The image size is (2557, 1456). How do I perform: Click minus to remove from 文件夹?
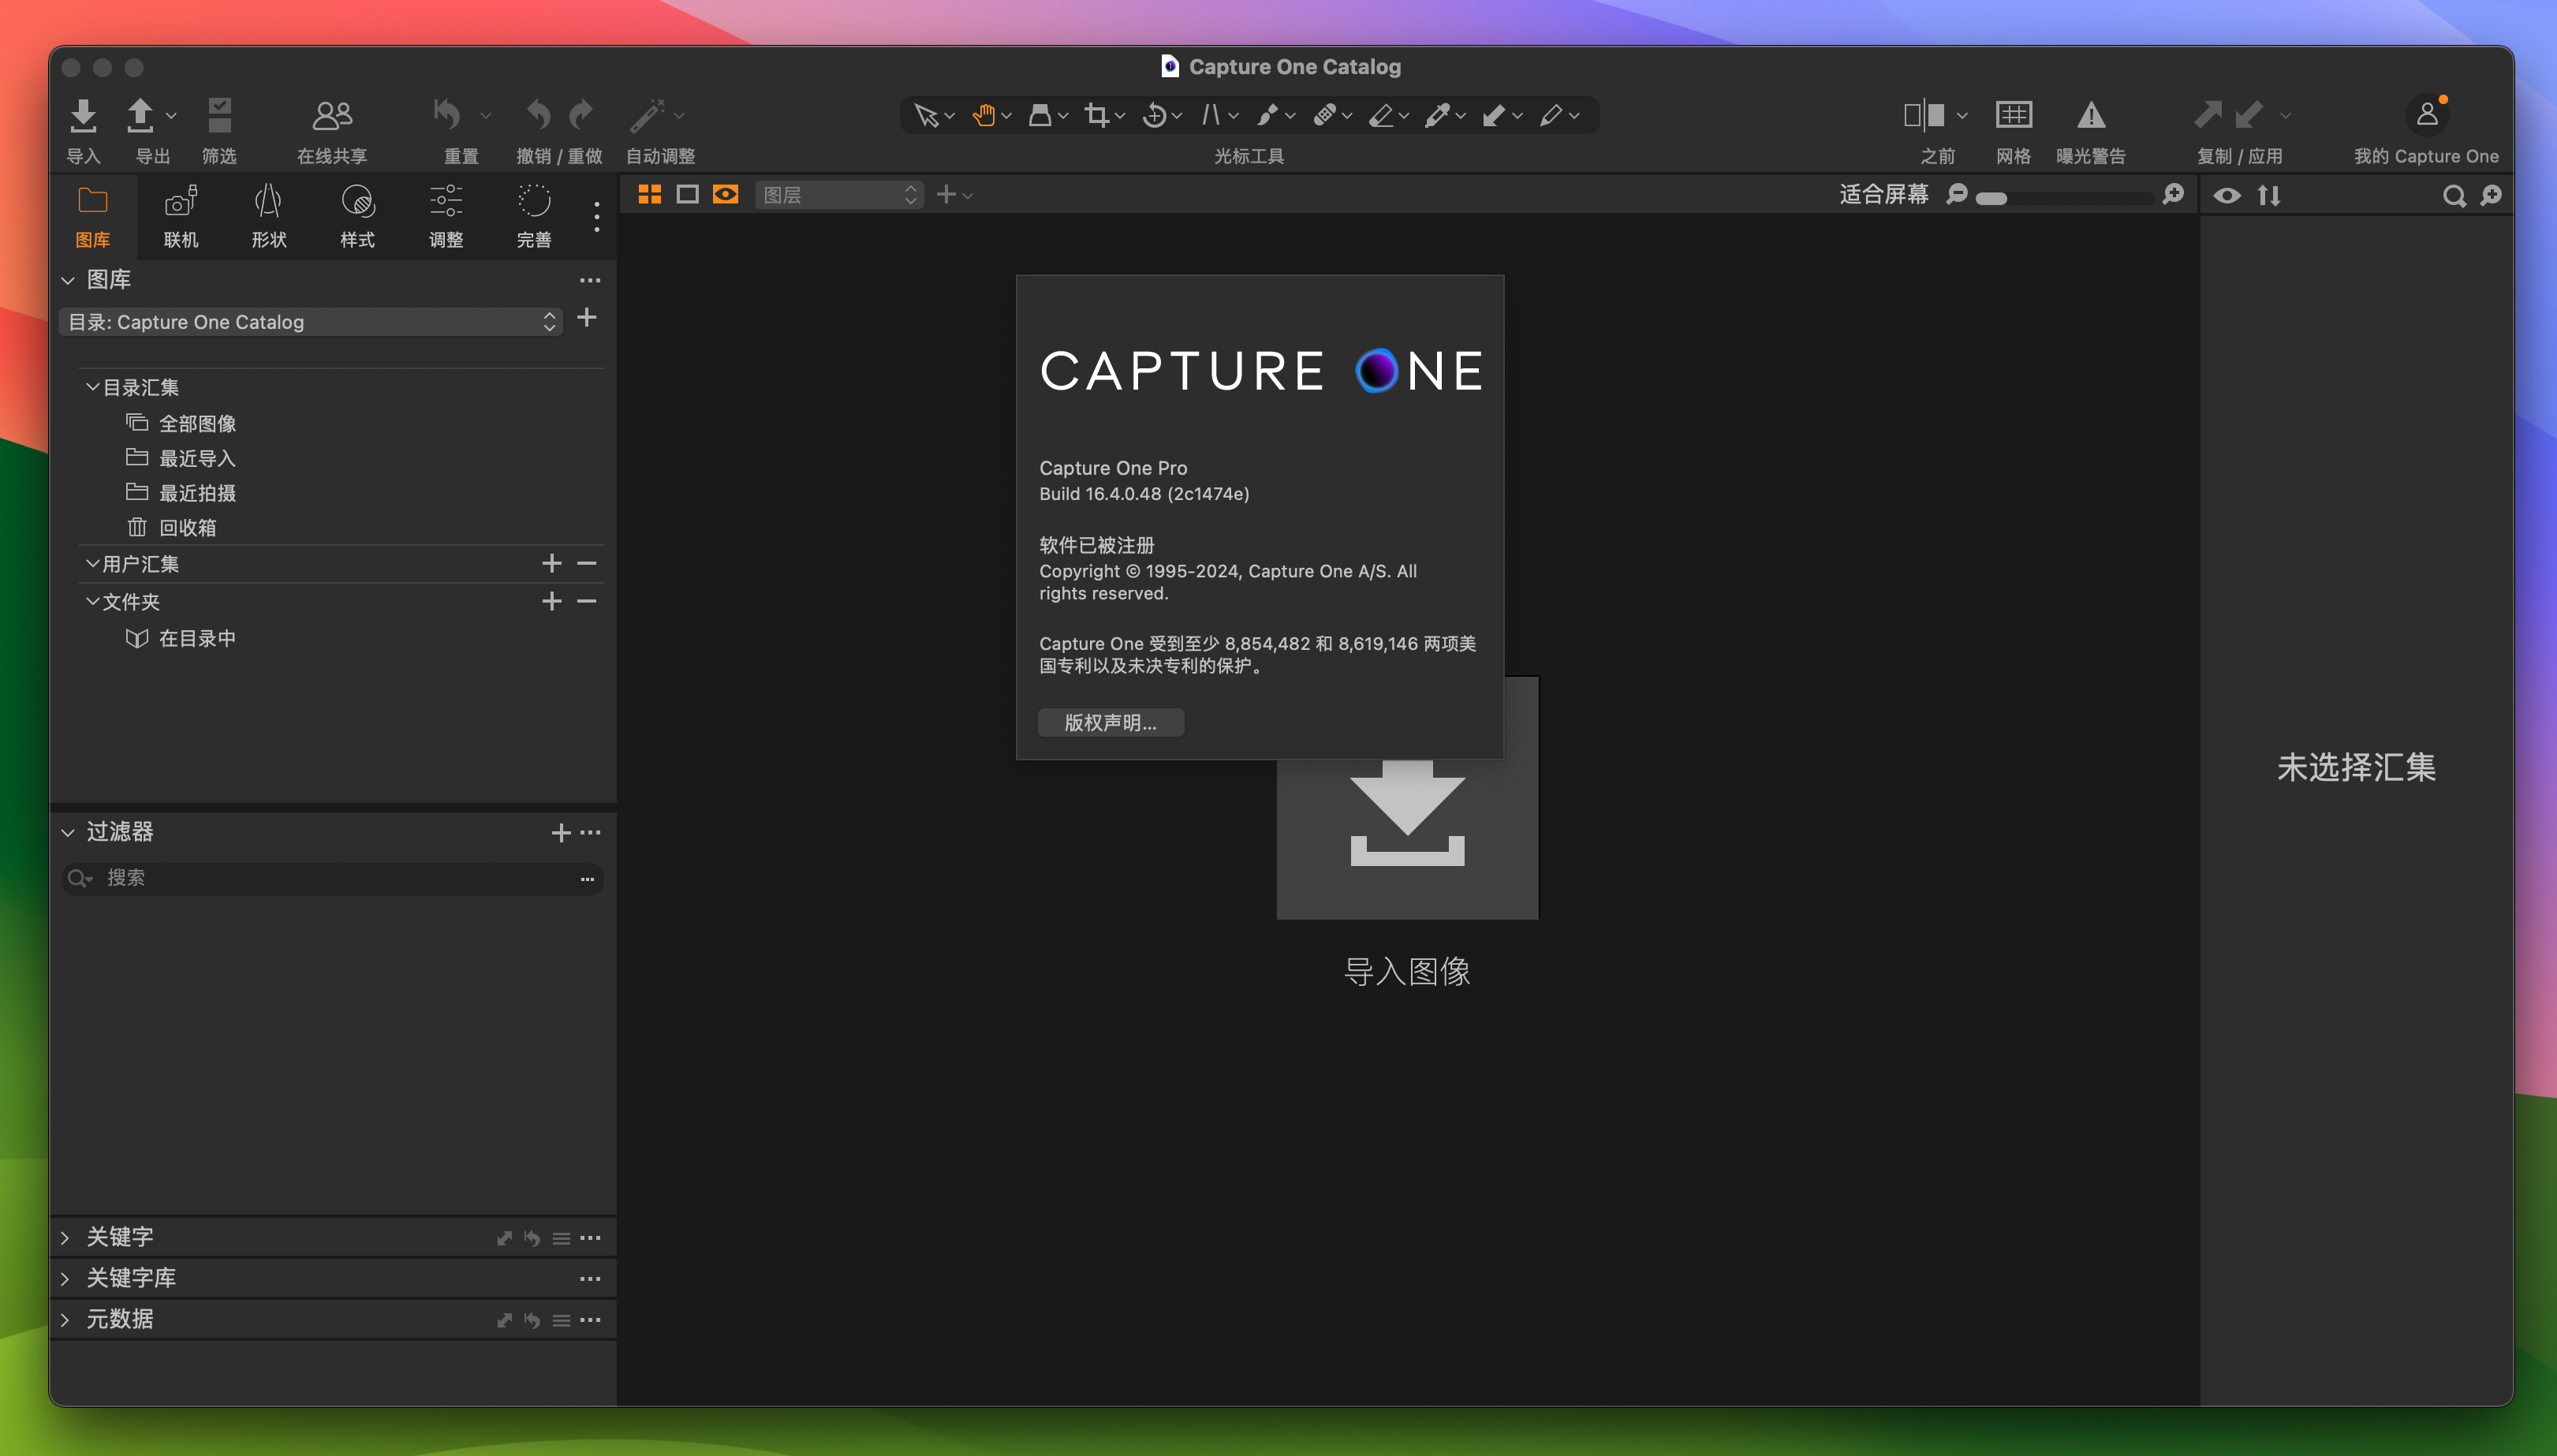(587, 601)
